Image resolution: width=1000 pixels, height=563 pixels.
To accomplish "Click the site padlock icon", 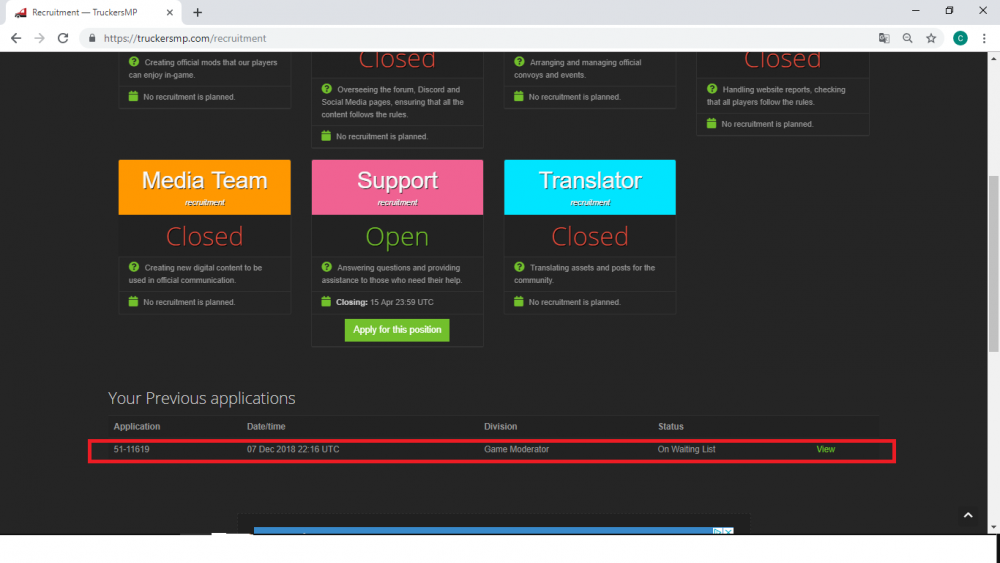I will click(x=91, y=38).
